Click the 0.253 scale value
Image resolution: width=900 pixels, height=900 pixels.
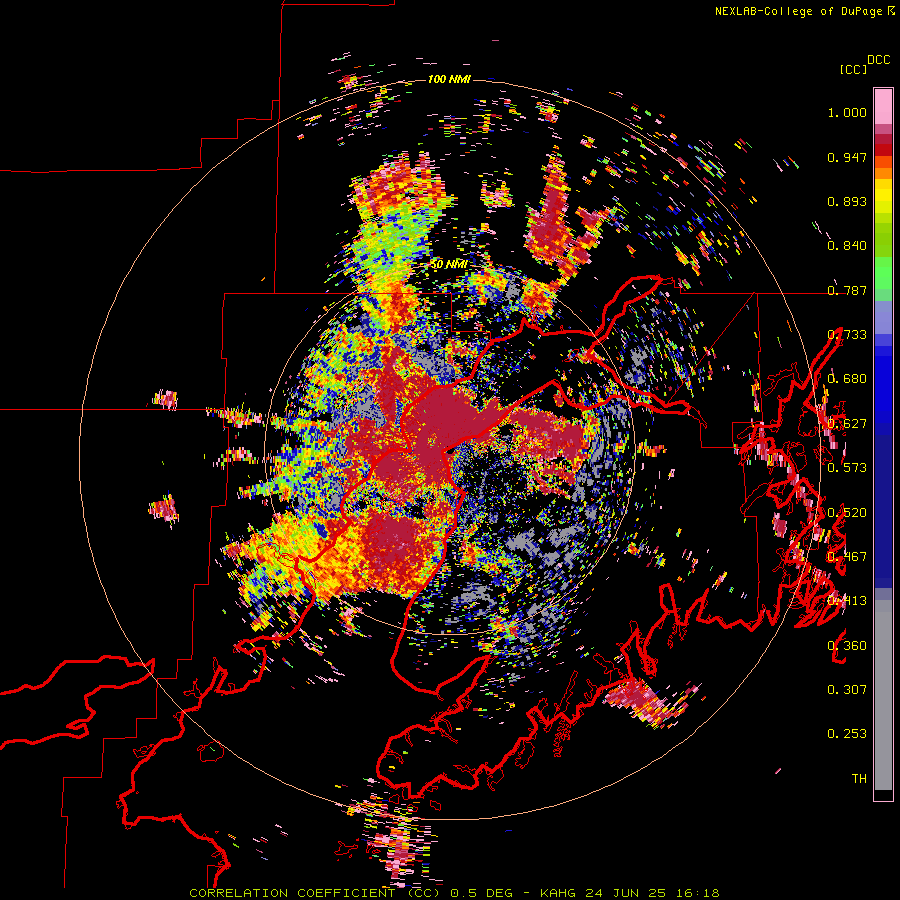pos(847,734)
